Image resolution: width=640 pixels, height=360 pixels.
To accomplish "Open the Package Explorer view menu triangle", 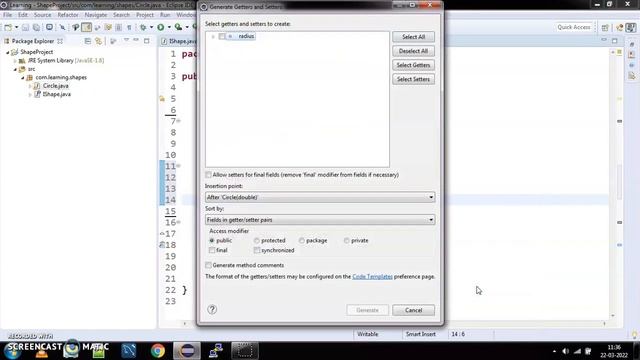I will tap(126, 40).
